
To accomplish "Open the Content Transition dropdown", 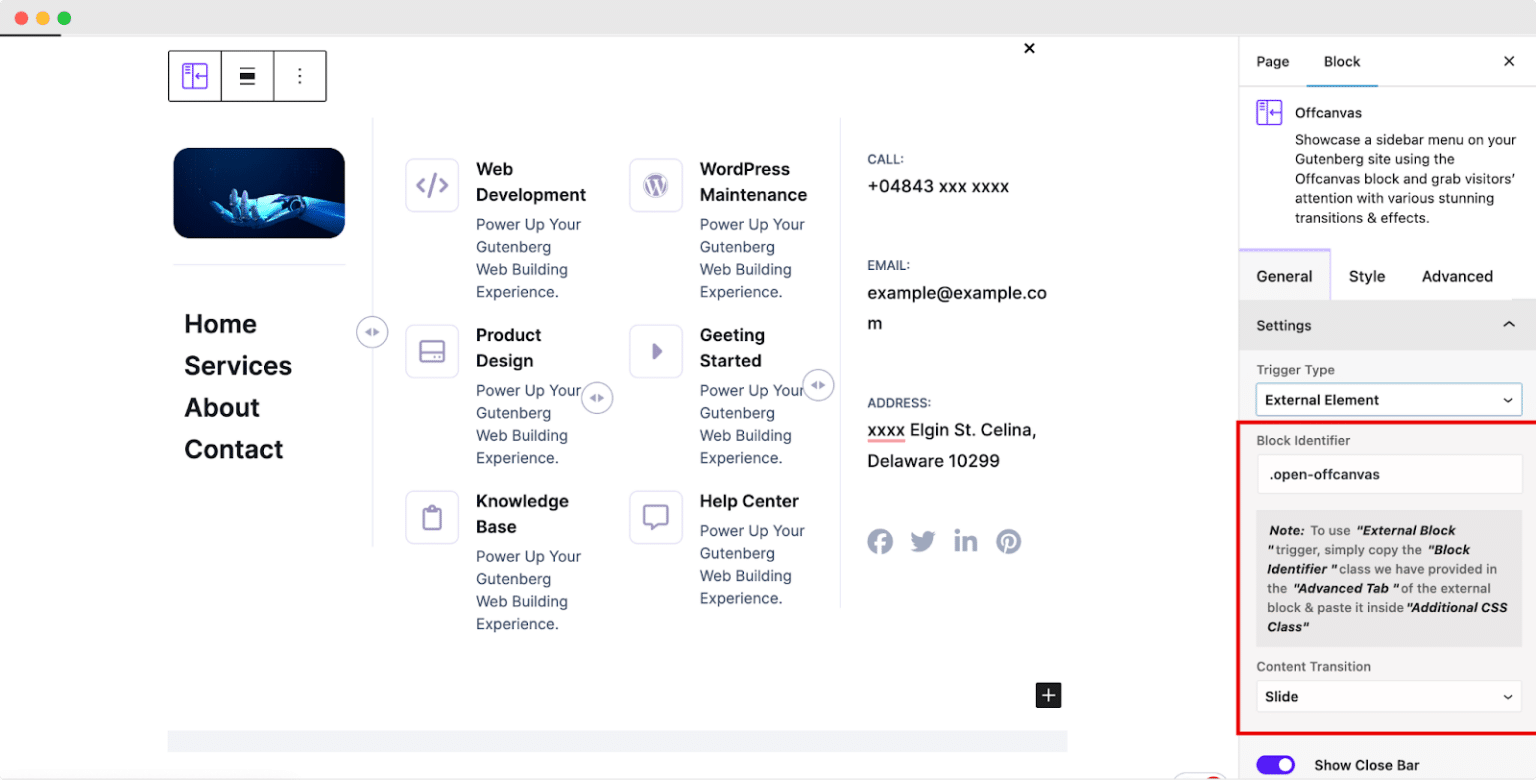I will 1387,696.
